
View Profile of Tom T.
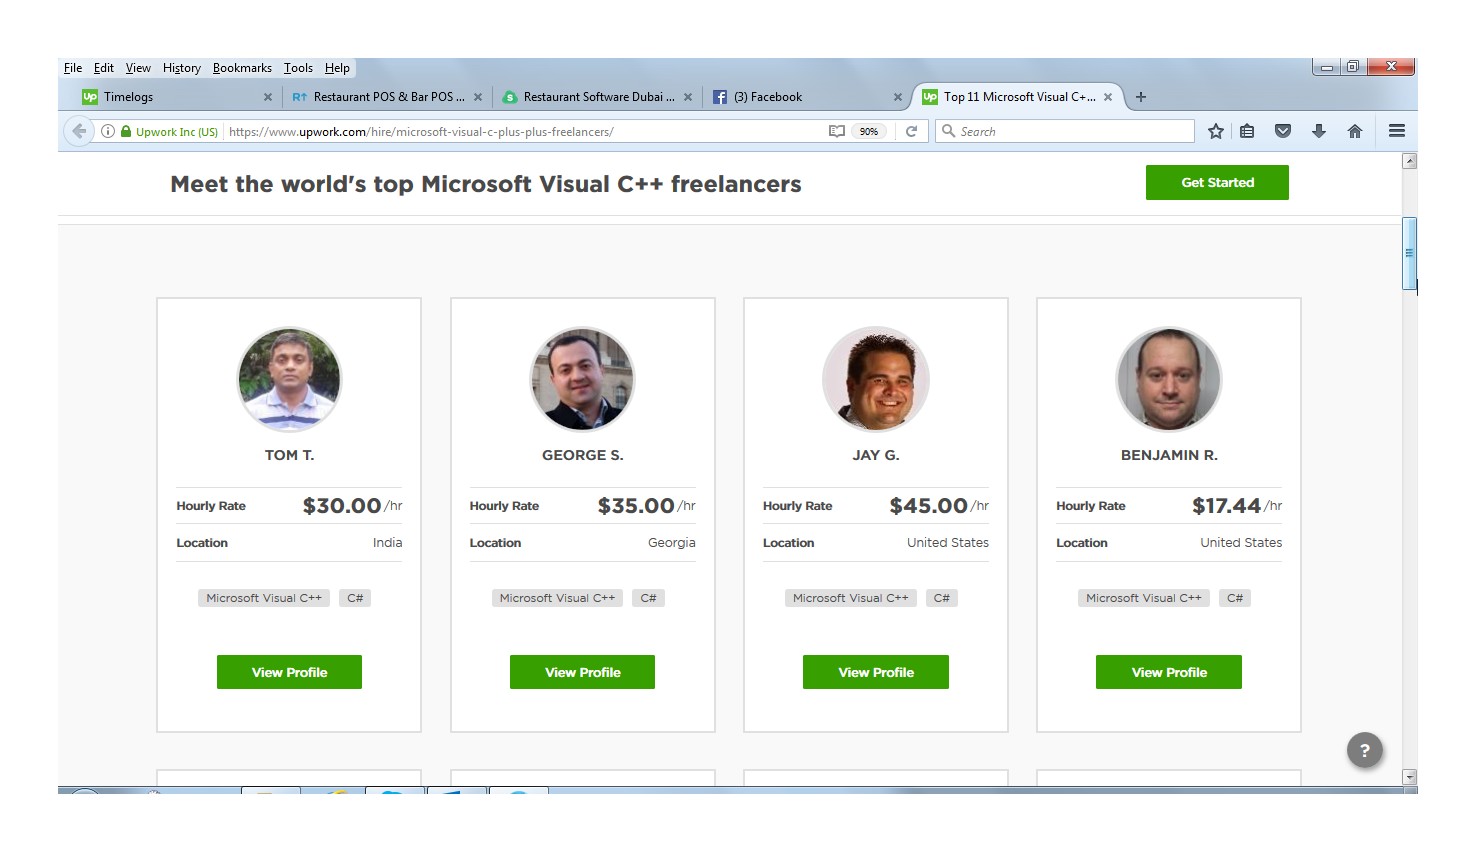pos(289,672)
